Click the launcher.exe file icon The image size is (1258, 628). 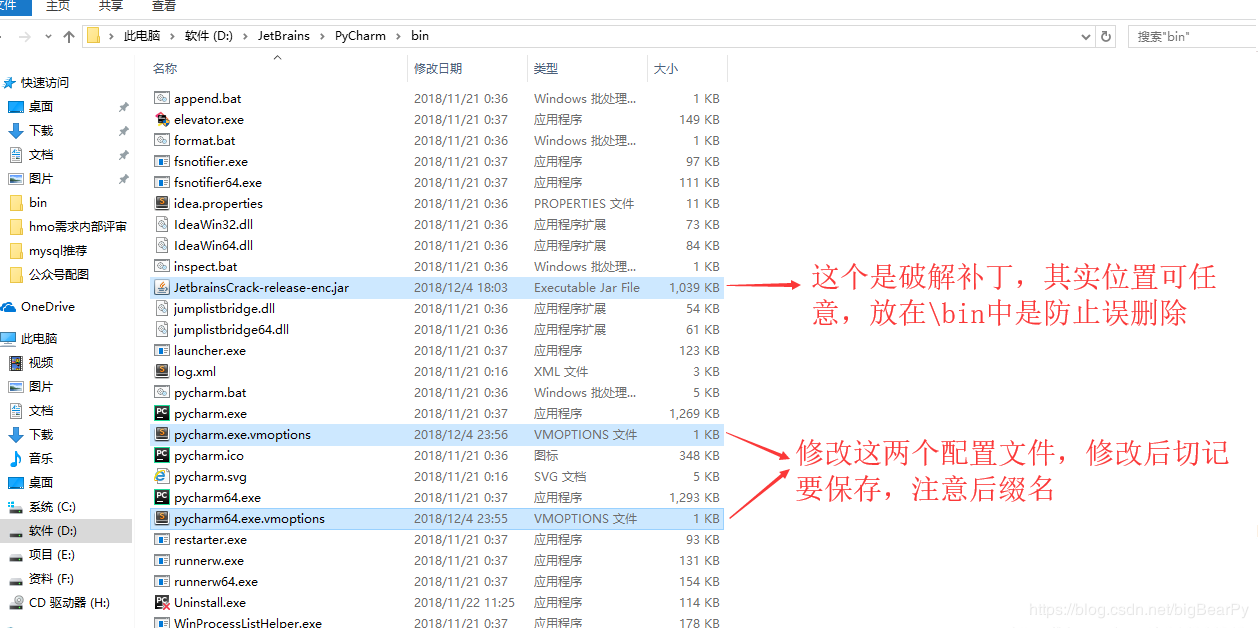[162, 350]
